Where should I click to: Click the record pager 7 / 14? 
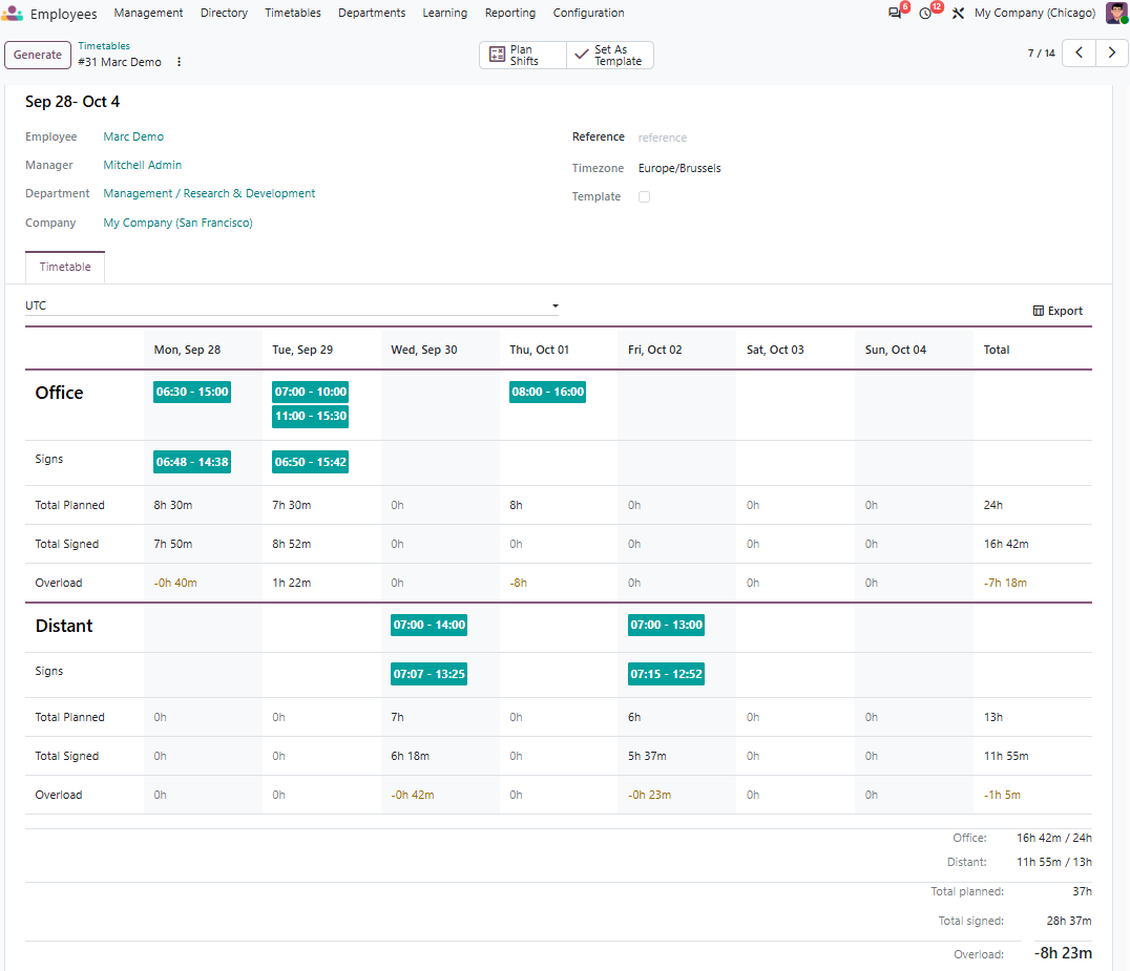[x=1041, y=53]
